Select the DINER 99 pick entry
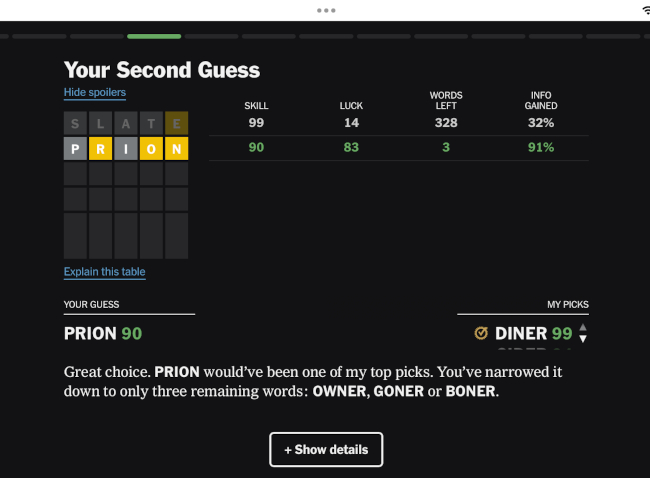Image resolution: width=650 pixels, height=478 pixels. pyautogui.click(x=533, y=333)
